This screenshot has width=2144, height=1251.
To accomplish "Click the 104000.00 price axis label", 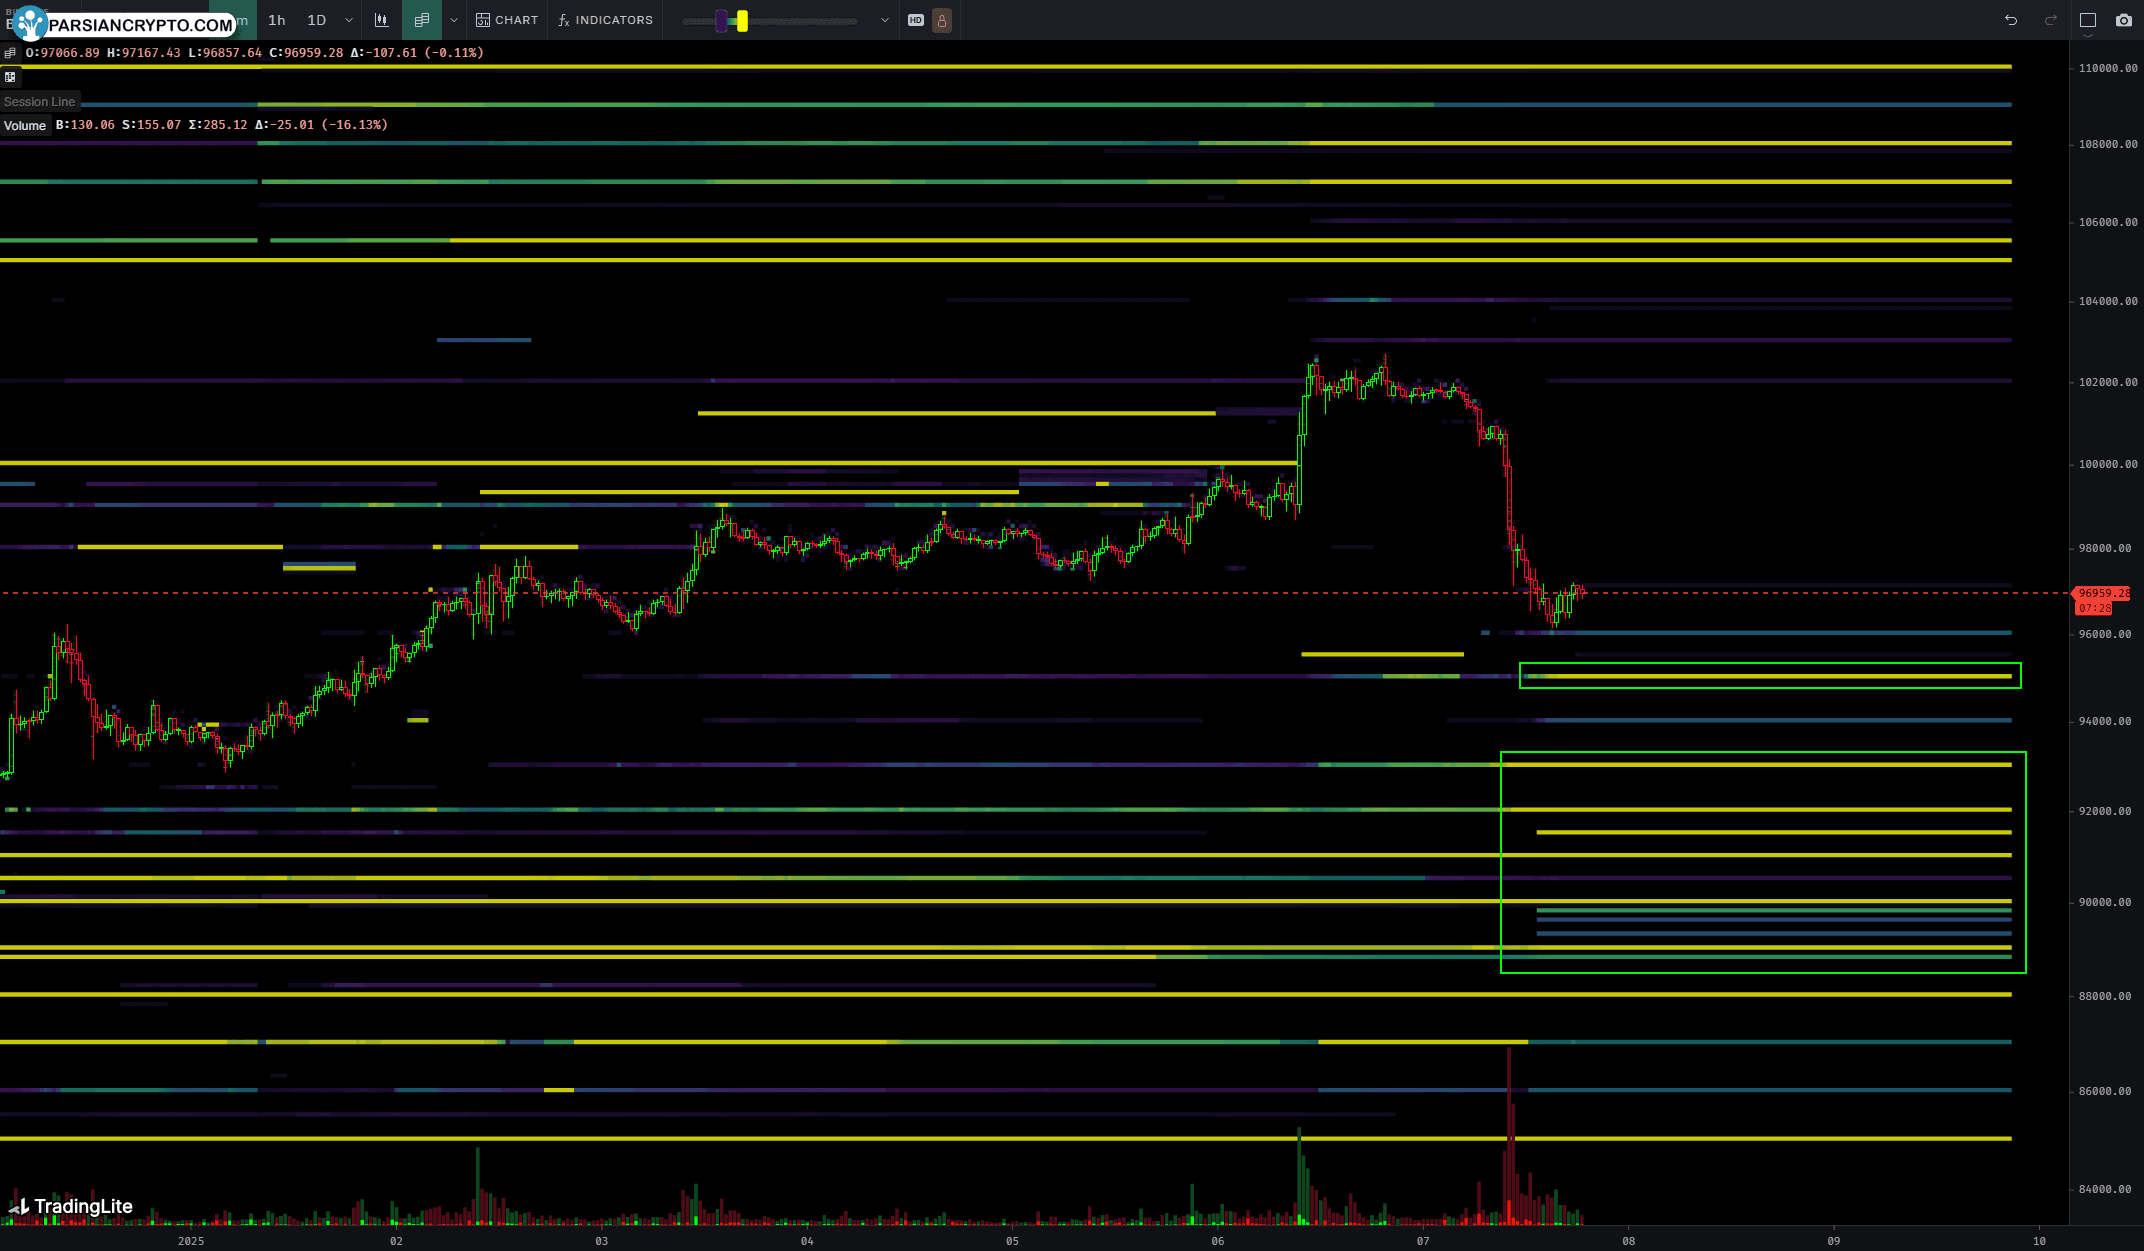I will coord(2108,301).
